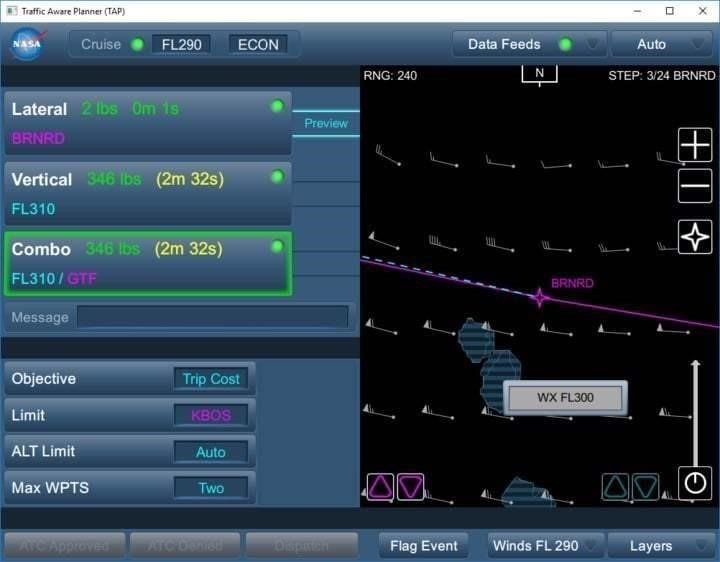The height and width of the screenshot is (562, 720).
Task: Change the Limit KBOS value
Action: (211, 415)
